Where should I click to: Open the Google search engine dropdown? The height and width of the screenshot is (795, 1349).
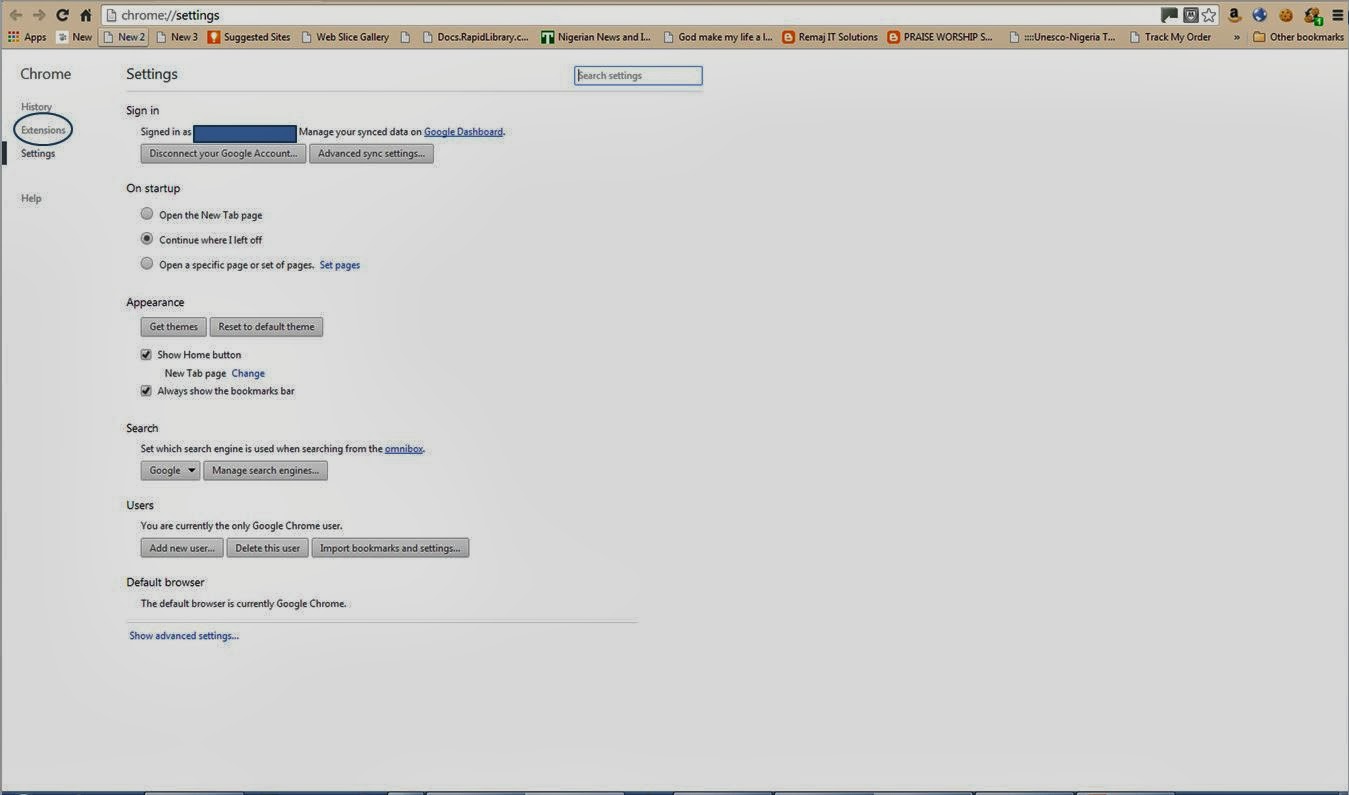(171, 470)
